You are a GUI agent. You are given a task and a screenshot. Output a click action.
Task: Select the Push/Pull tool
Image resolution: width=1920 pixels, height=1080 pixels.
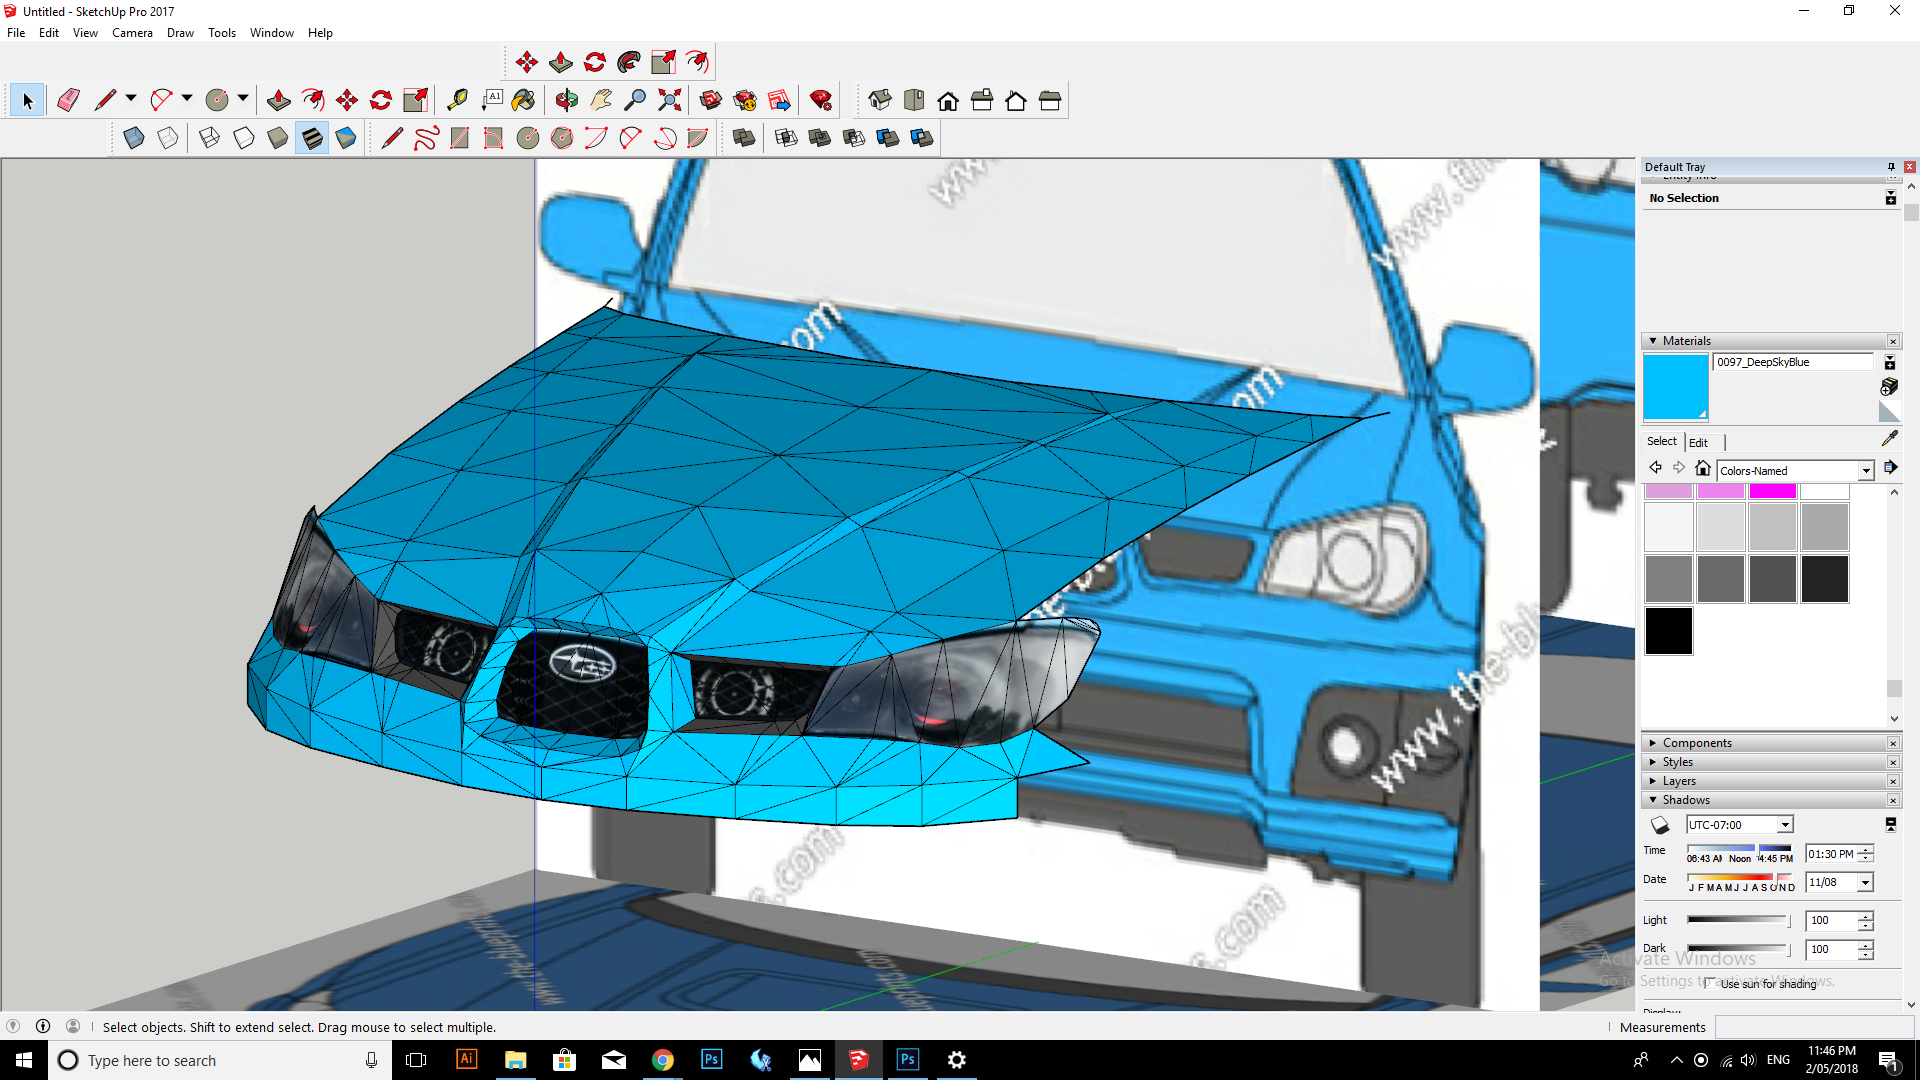click(x=279, y=100)
